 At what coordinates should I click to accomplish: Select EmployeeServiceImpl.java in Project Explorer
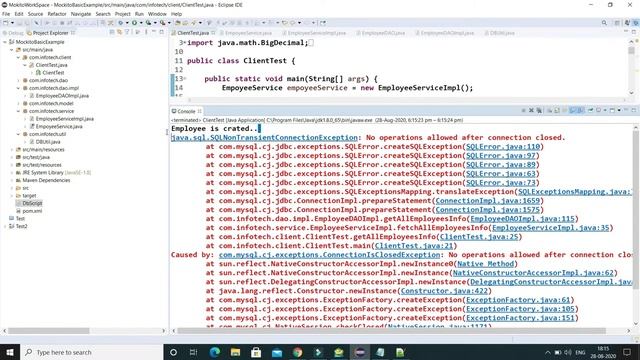pyautogui.click(x=64, y=119)
